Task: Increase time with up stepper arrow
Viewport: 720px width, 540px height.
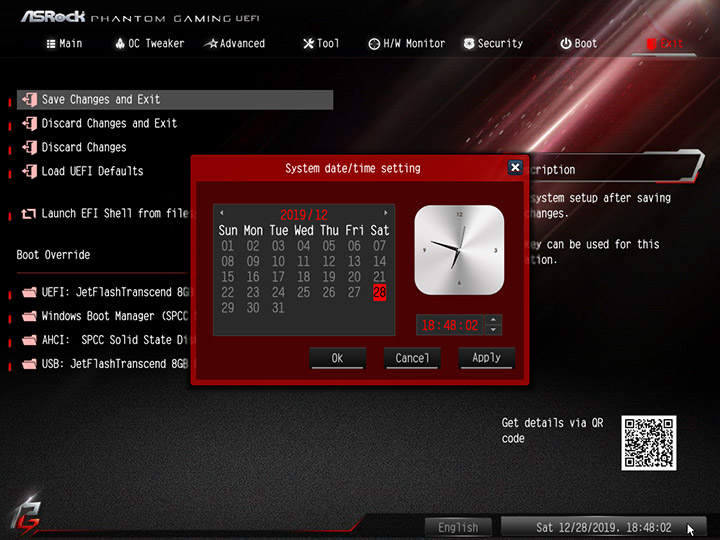Action: [493, 320]
